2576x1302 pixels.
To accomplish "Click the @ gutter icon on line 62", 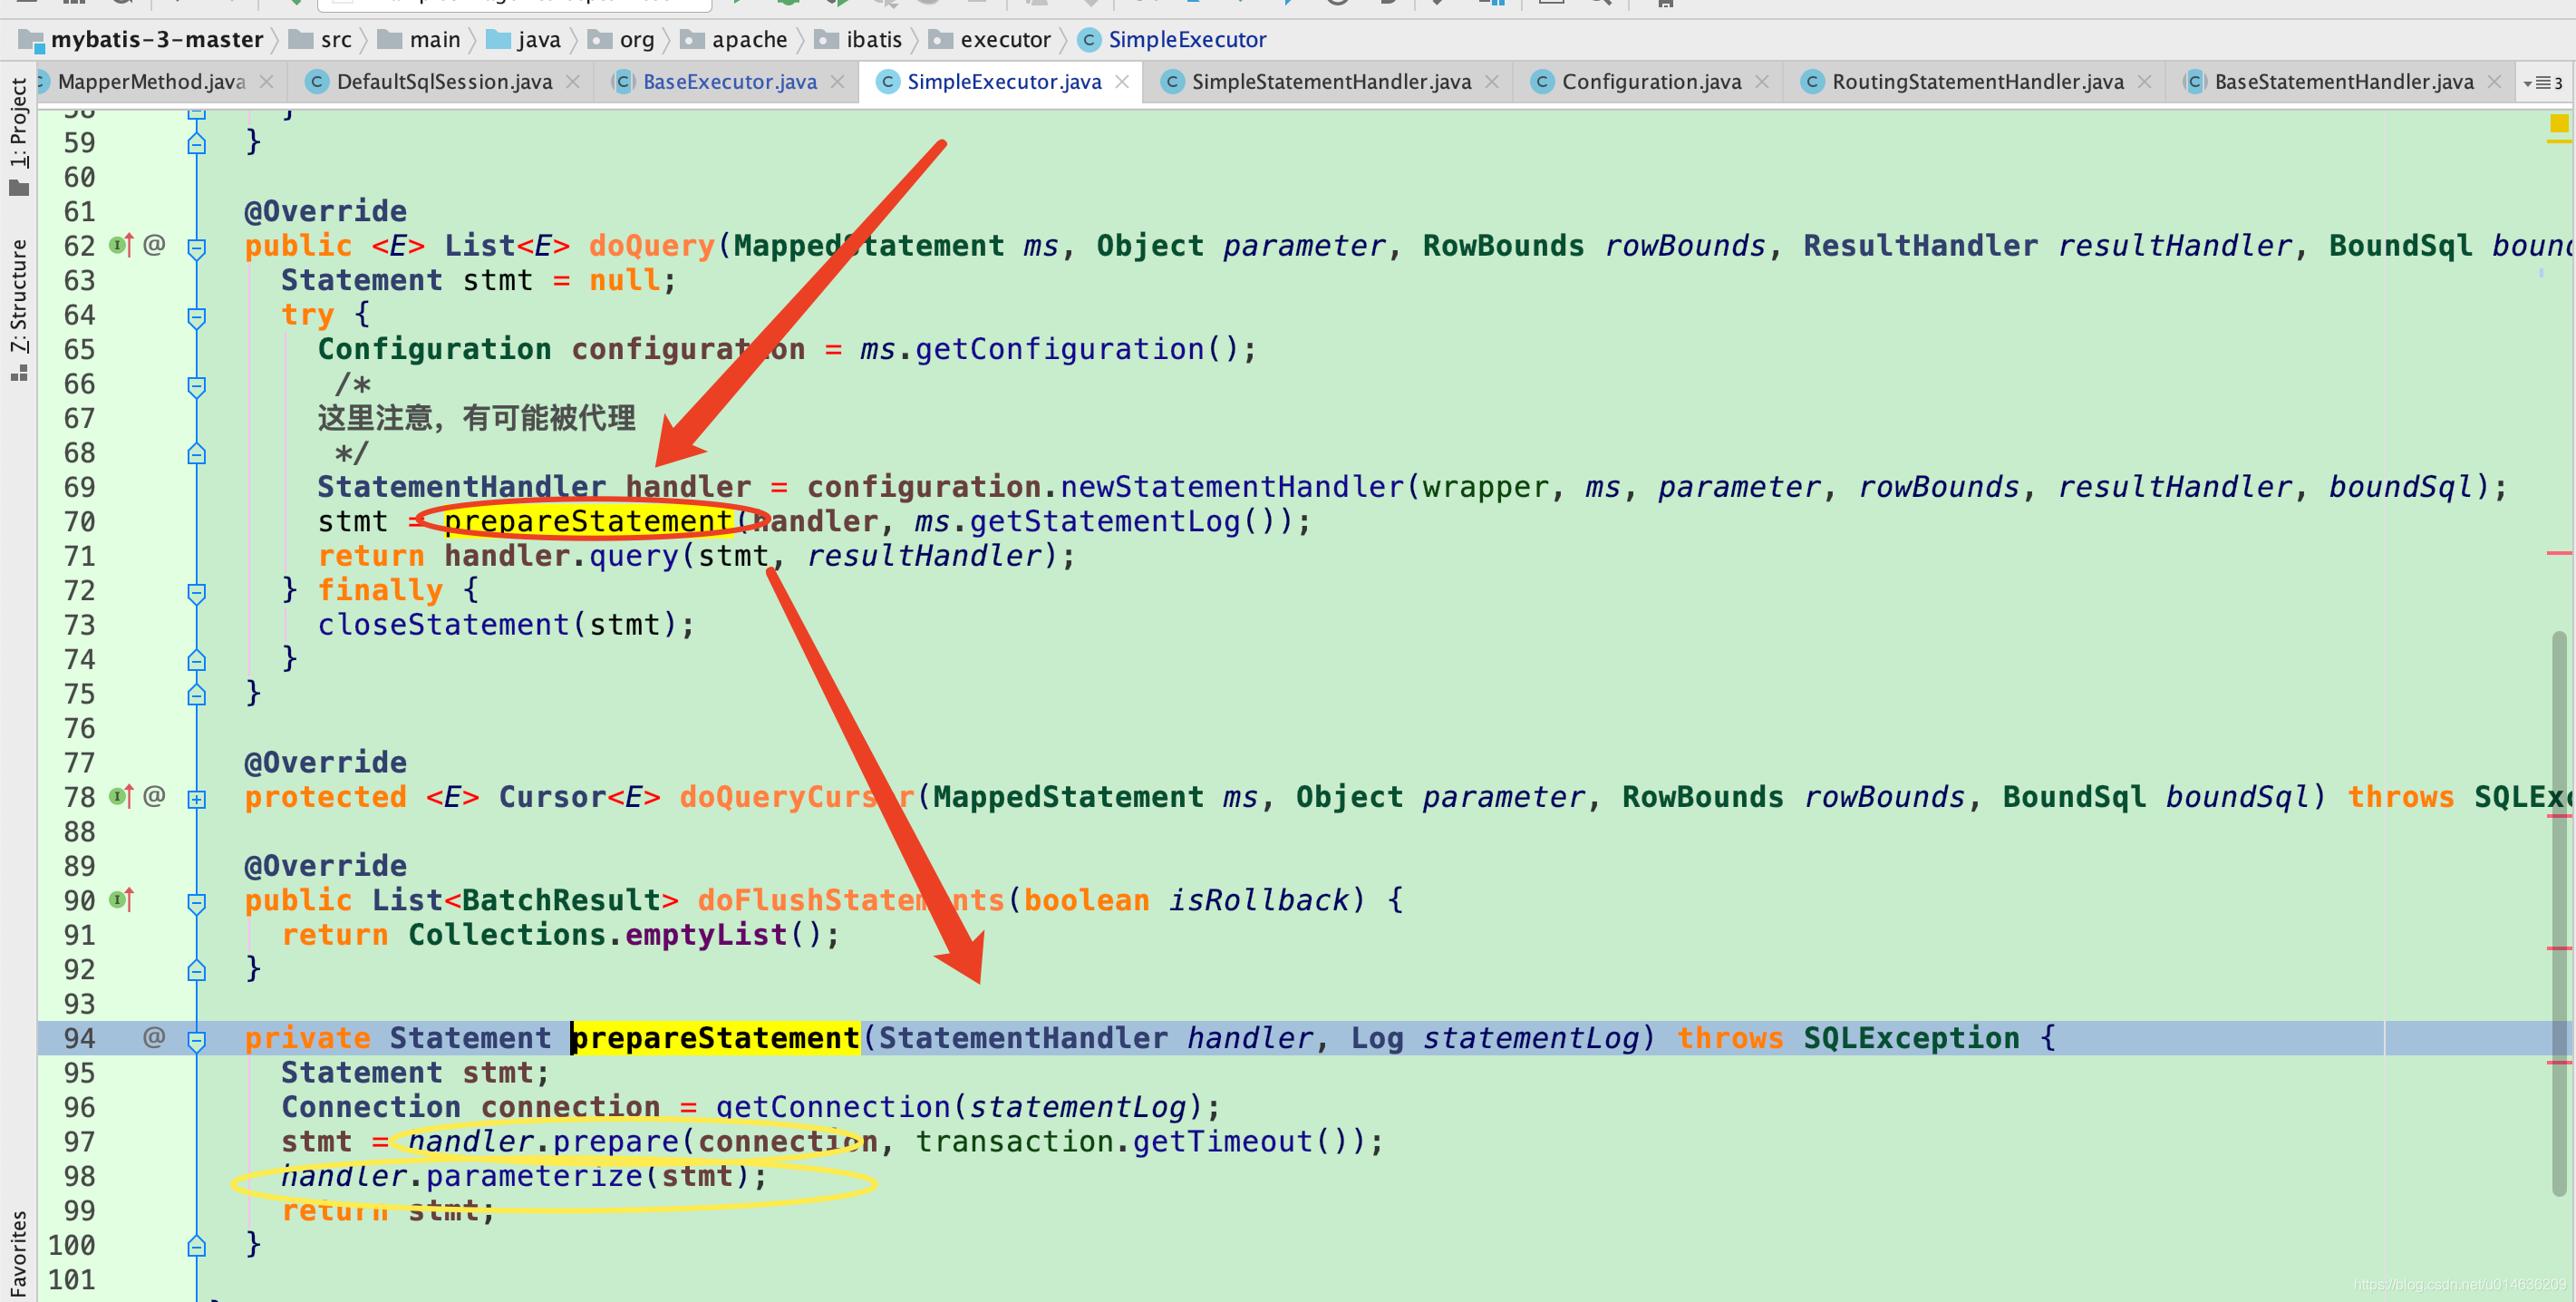I will point(154,245).
